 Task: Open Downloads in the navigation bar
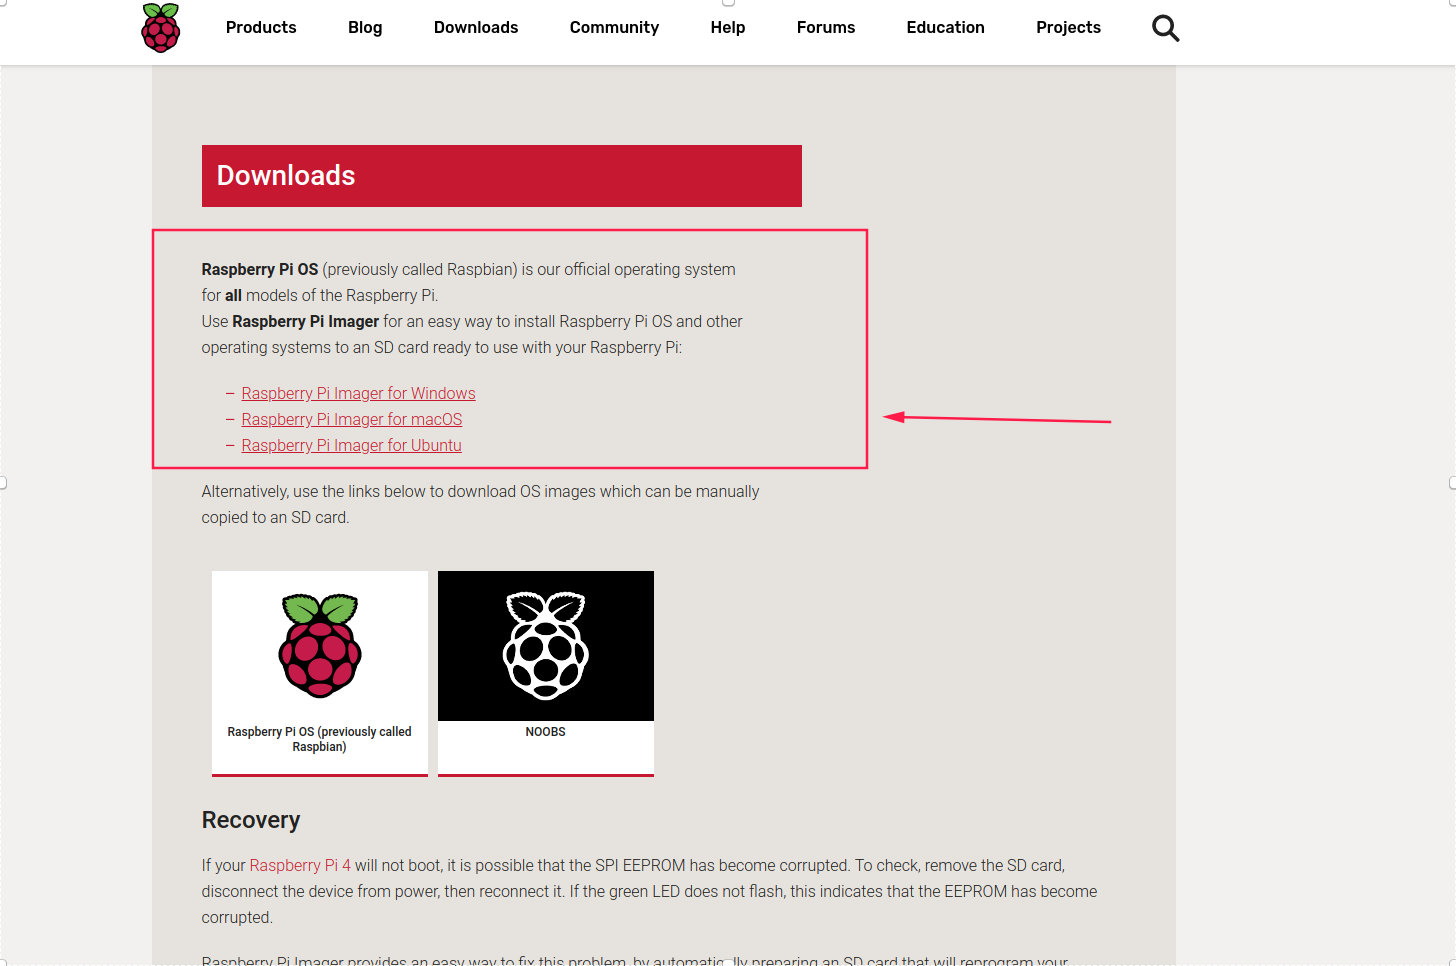tap(476, 28)
